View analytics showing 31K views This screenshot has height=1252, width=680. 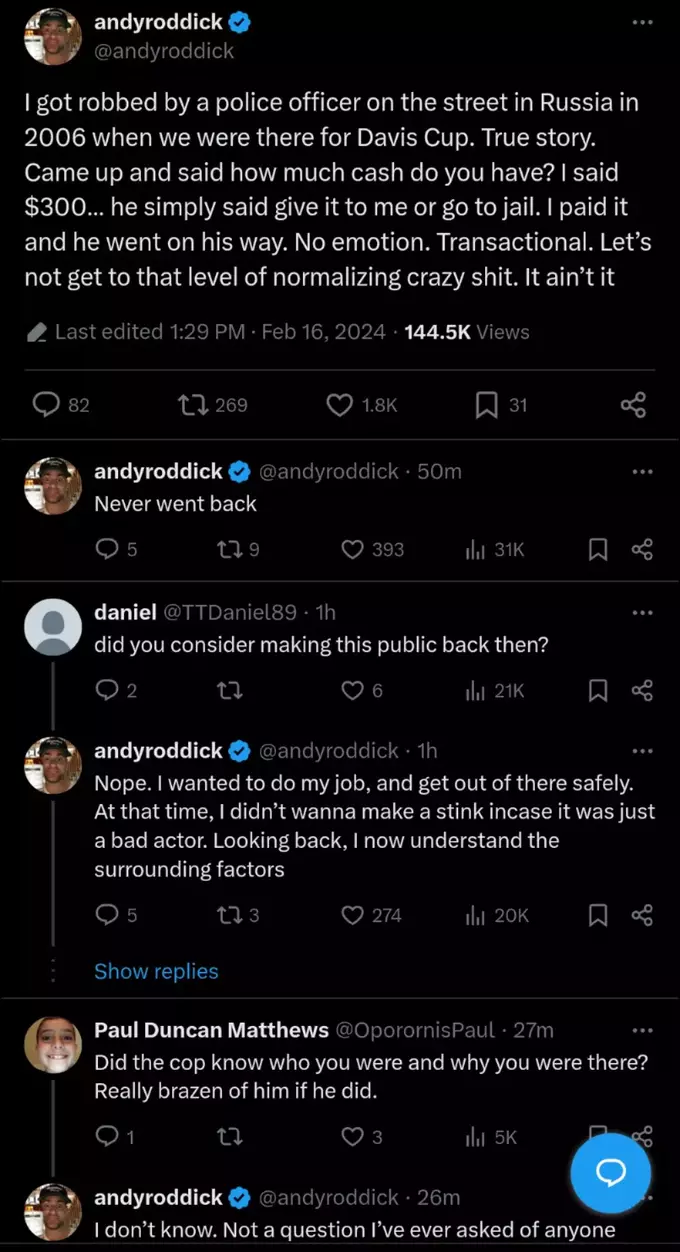(496, 549)
